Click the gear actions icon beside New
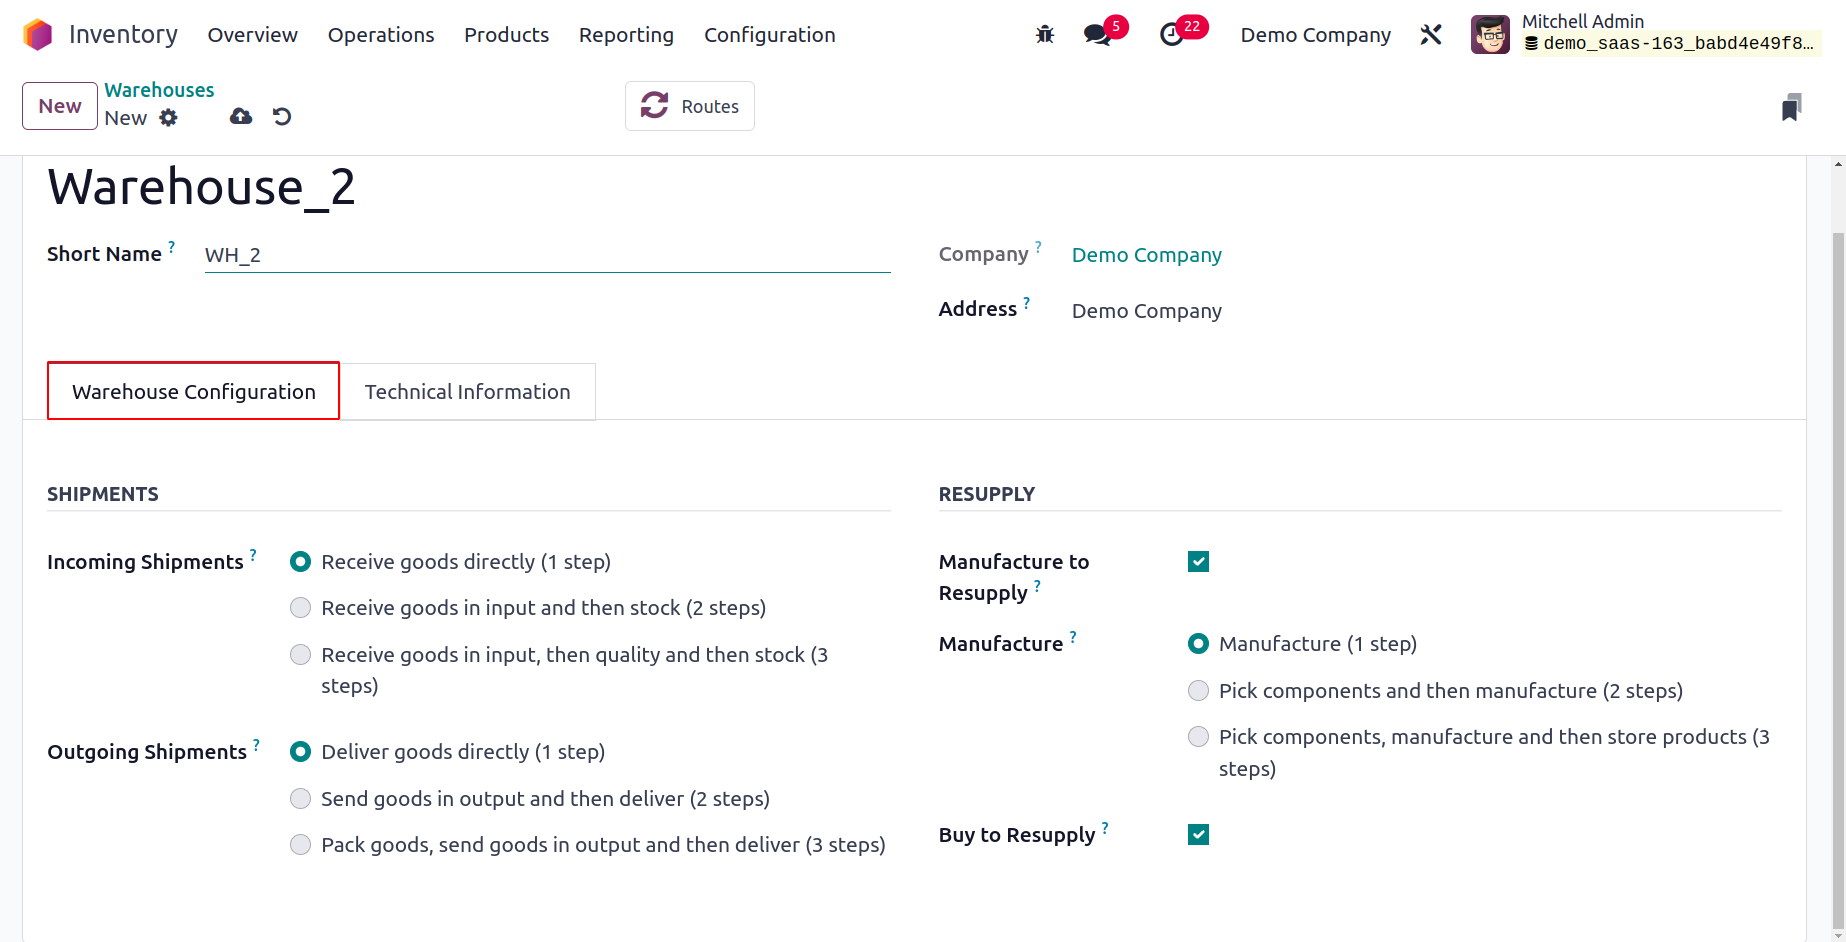 [169, 118]
